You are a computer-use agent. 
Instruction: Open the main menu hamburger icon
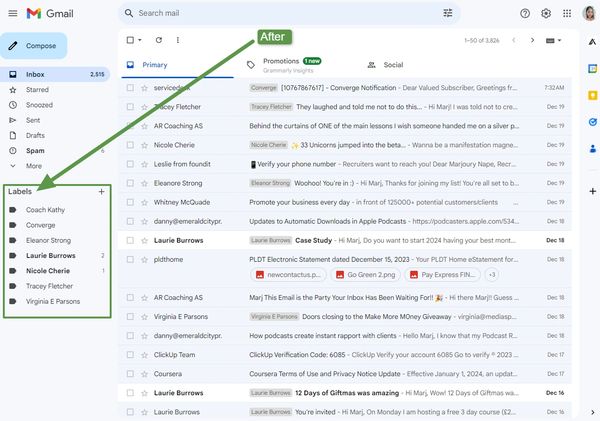[13, 13]
